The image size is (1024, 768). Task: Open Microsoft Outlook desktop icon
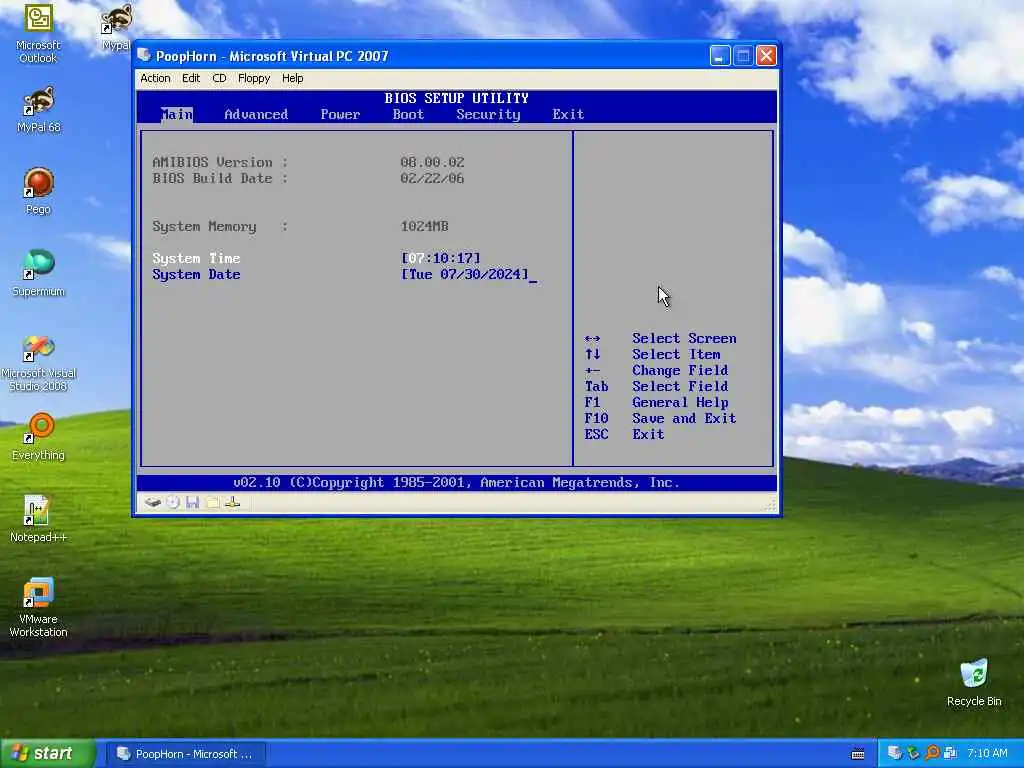click(38, 33)
